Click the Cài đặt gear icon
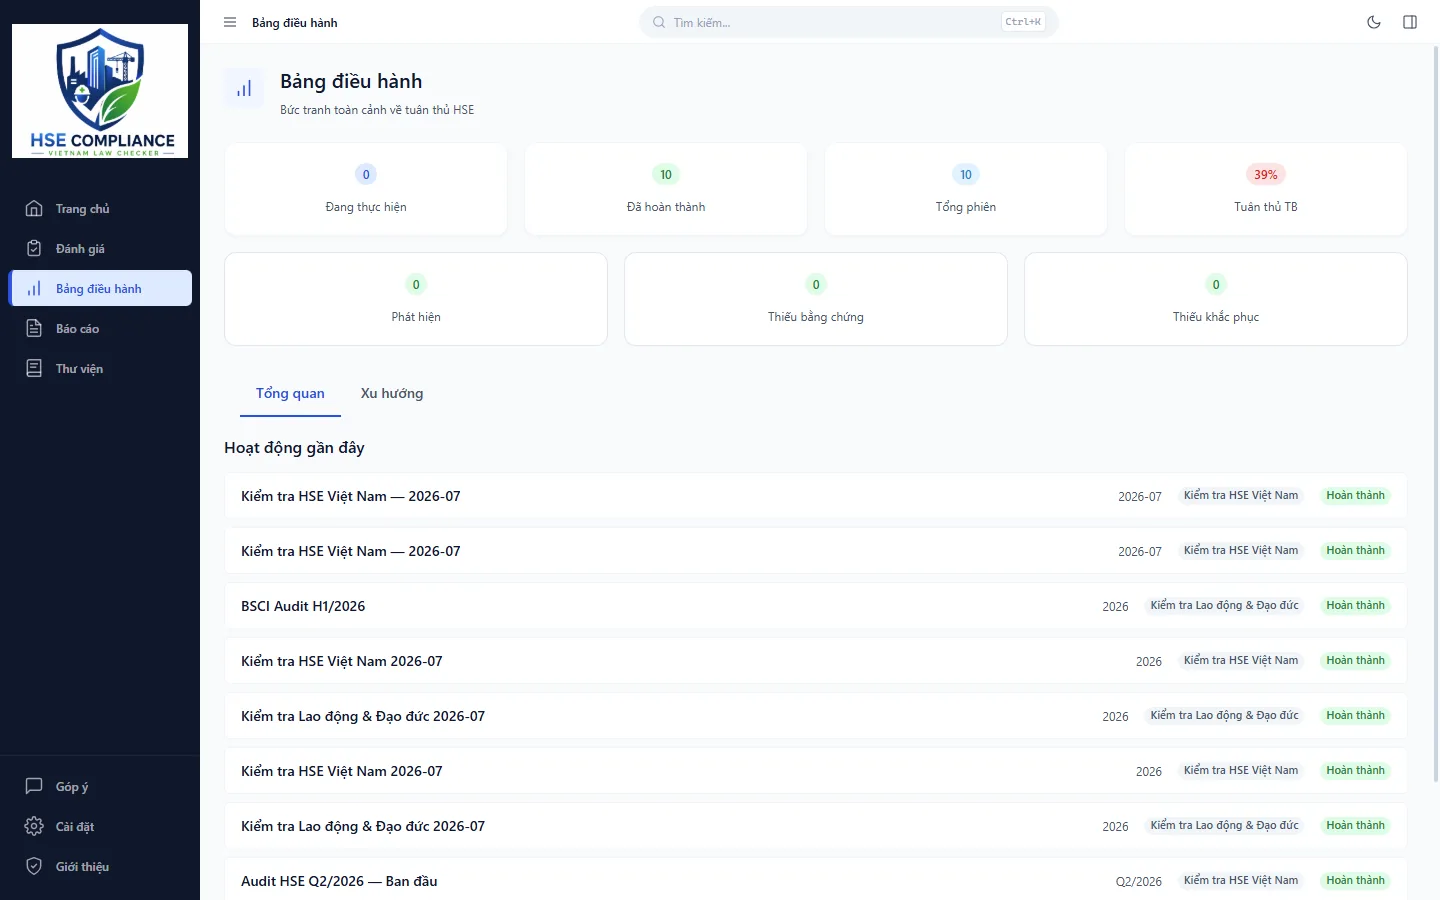1440x900 pixels. coord(34,827)
